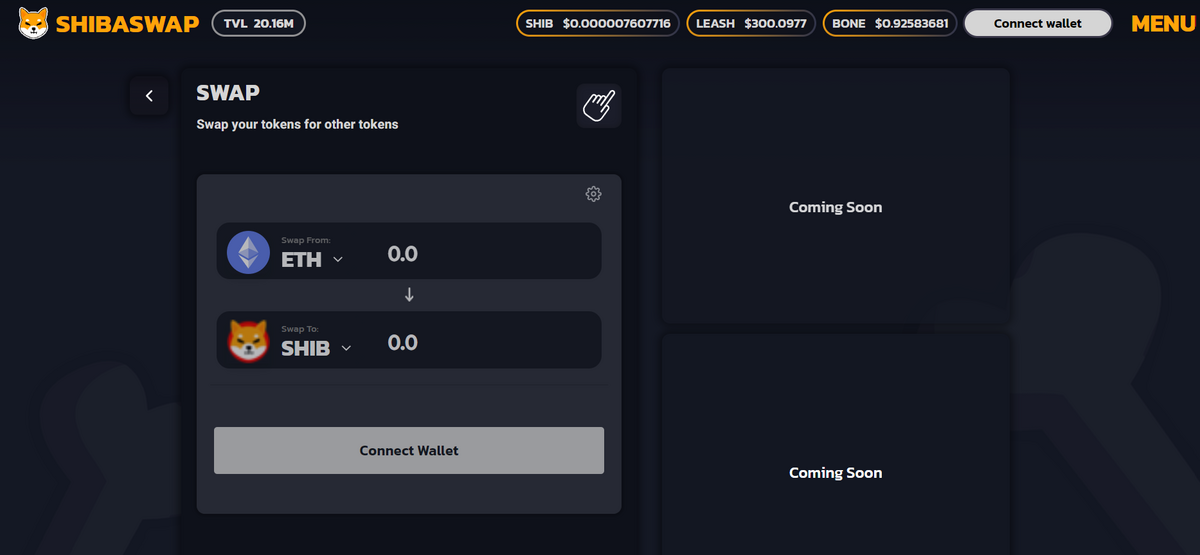Click the BONE price pill
Viewport: 1200px width, 555px height.
pyautogui.click(x=890, y=23)
